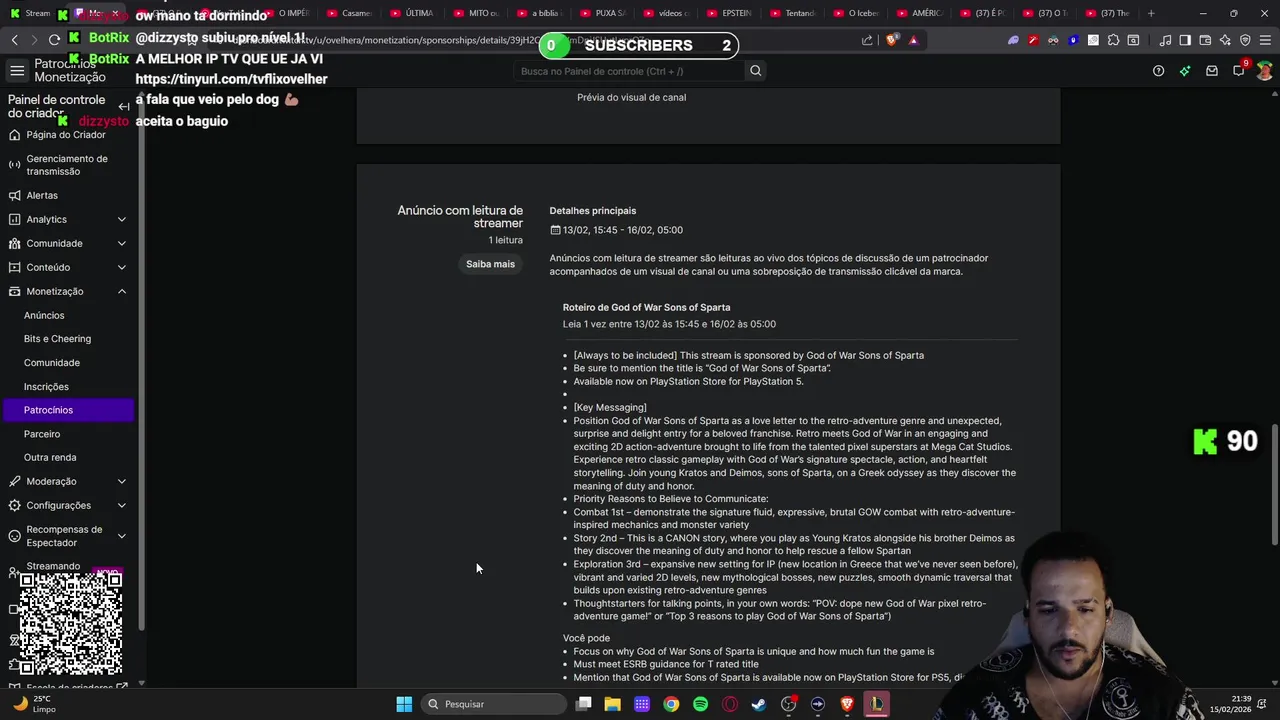Open the music note playlist icon
The width and height of the screenshot is (1280, 720).
pyautogui.click(x=1165, y=40)
